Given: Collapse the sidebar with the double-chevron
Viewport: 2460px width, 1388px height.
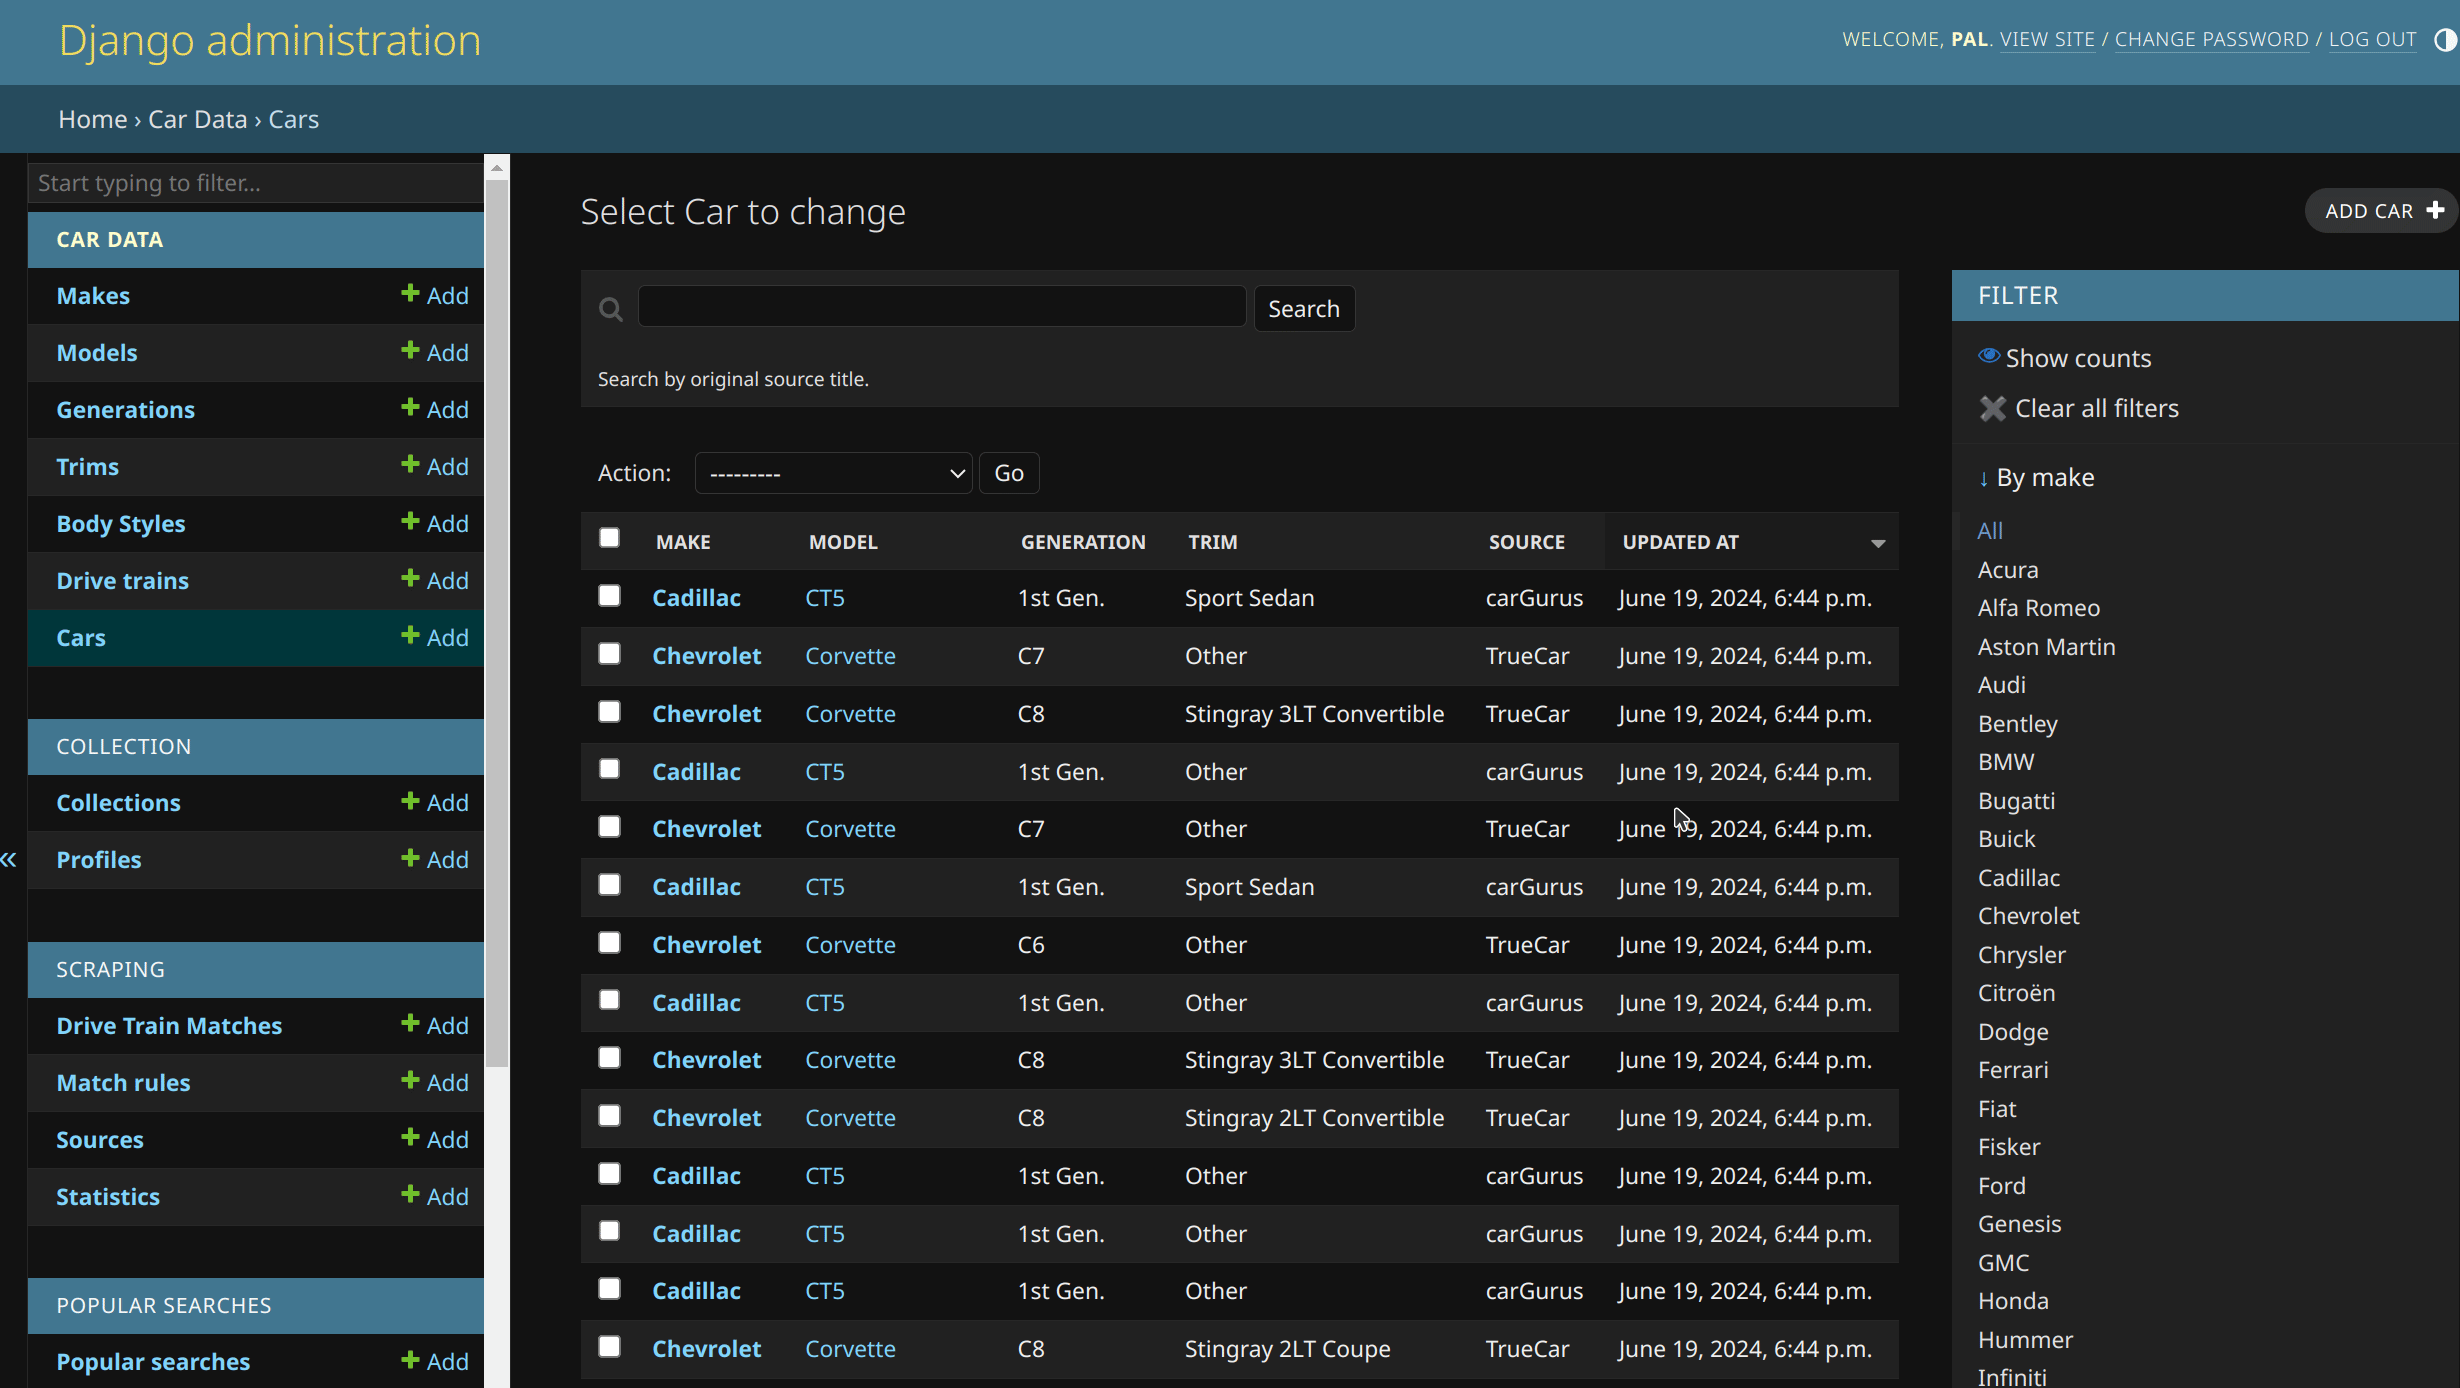Looking at the screenshot, I should (x=9, y=860).
